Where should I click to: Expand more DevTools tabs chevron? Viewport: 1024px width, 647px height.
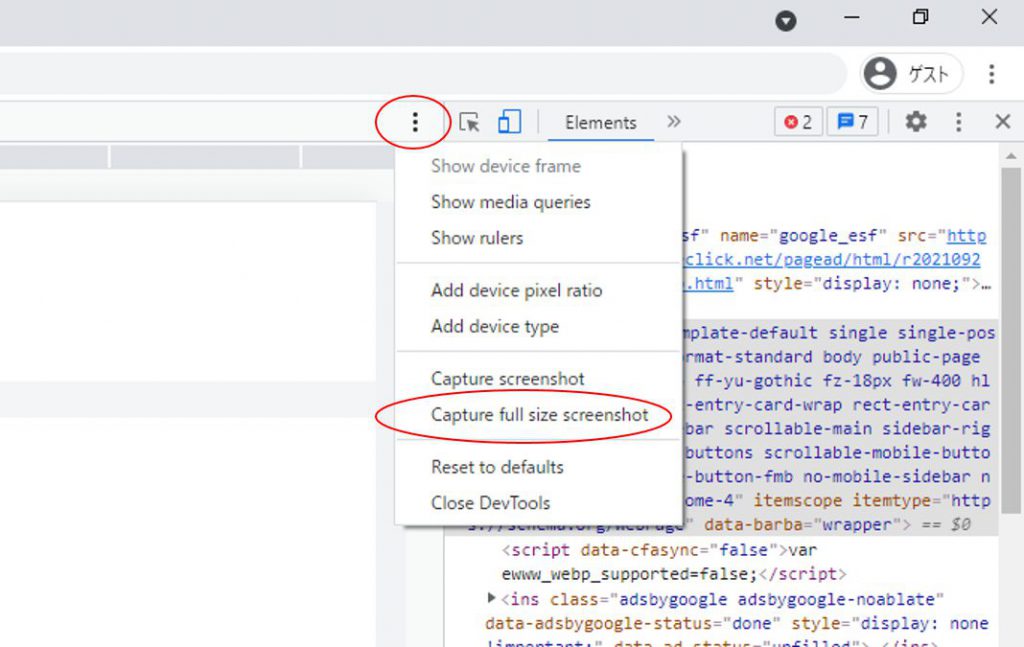pos(674,122)
